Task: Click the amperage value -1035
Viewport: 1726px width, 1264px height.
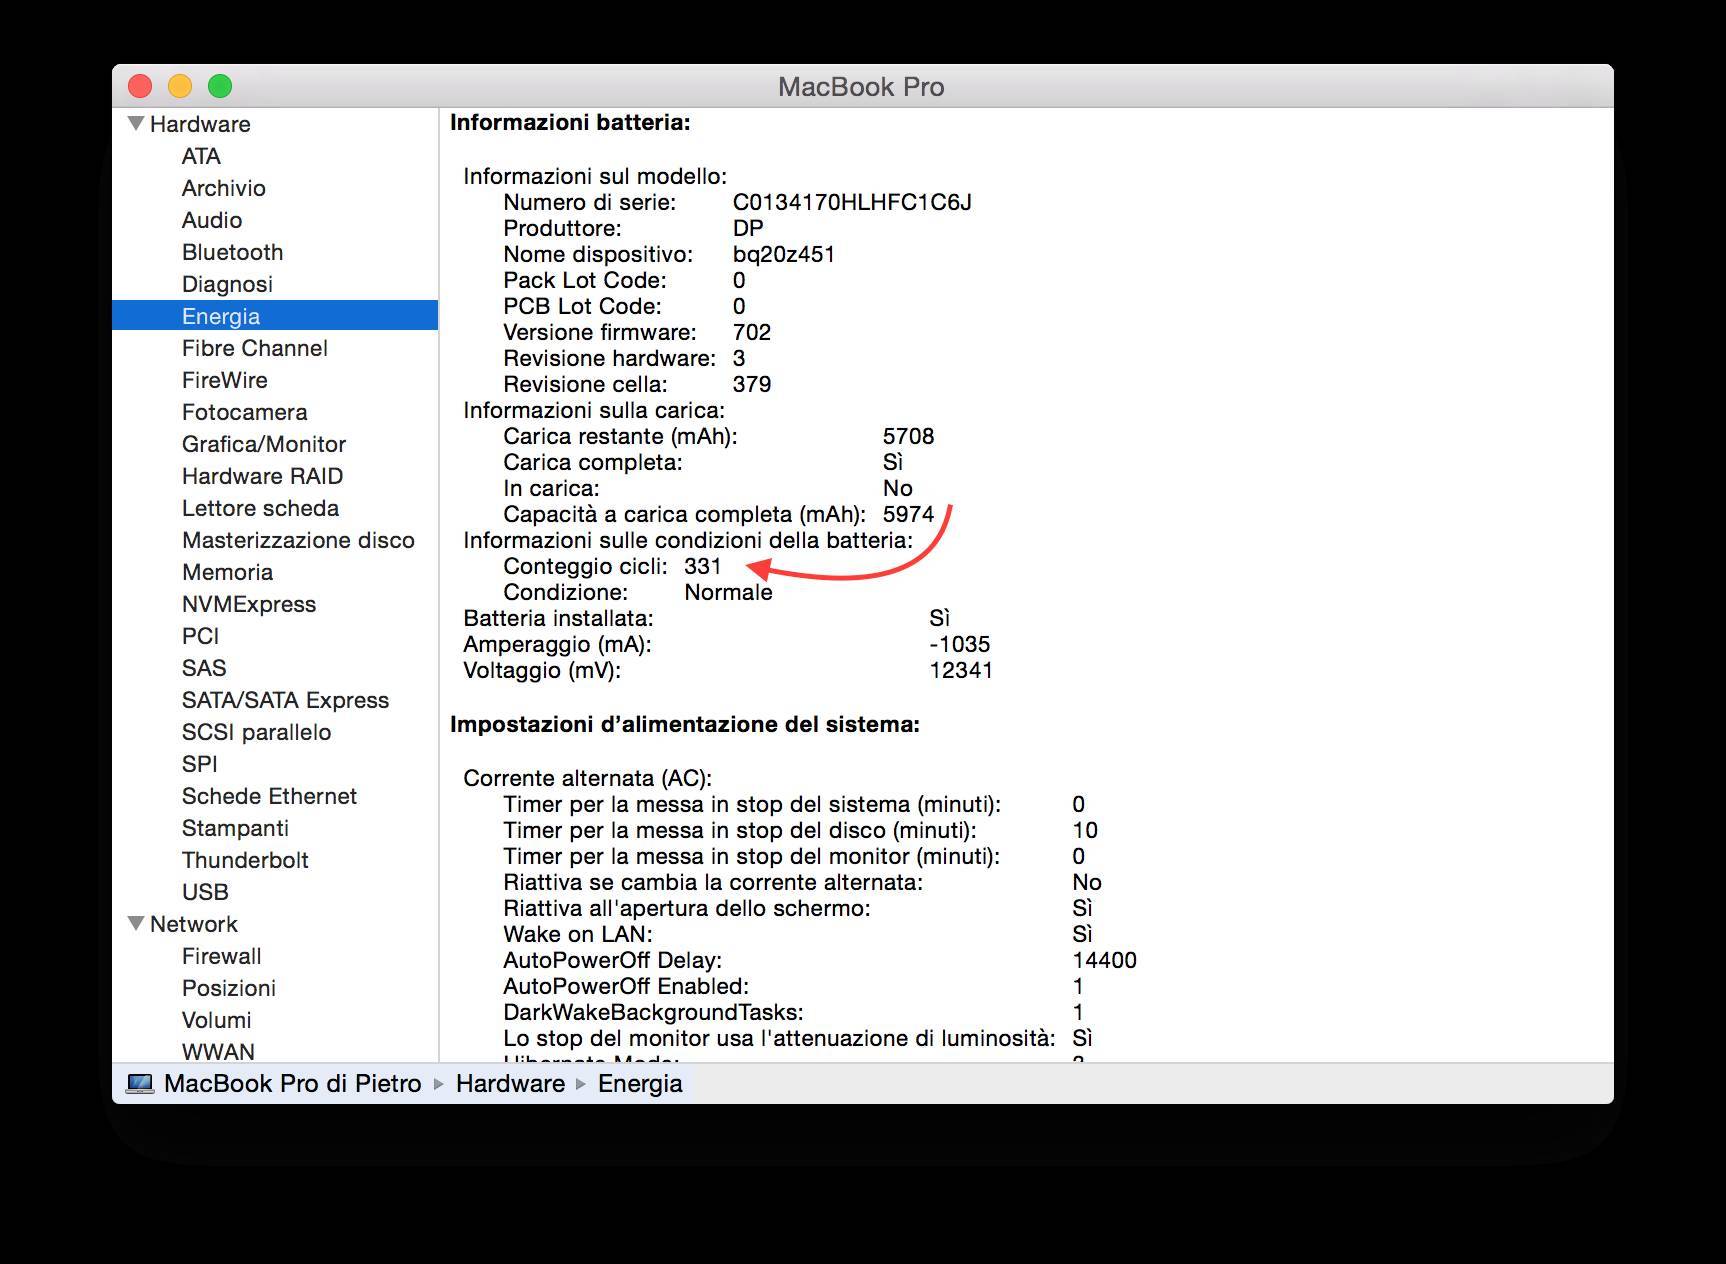Action: [x=960, y=644]
